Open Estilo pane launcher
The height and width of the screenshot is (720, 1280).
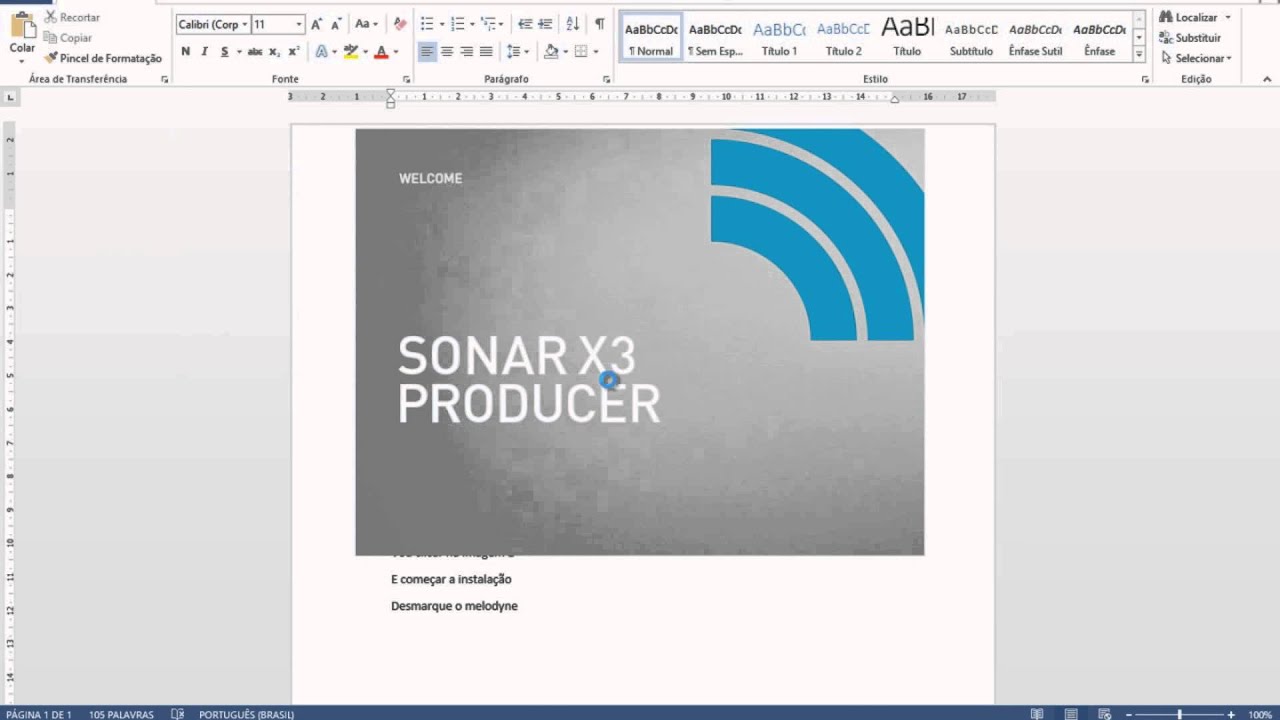point(1145,79)
